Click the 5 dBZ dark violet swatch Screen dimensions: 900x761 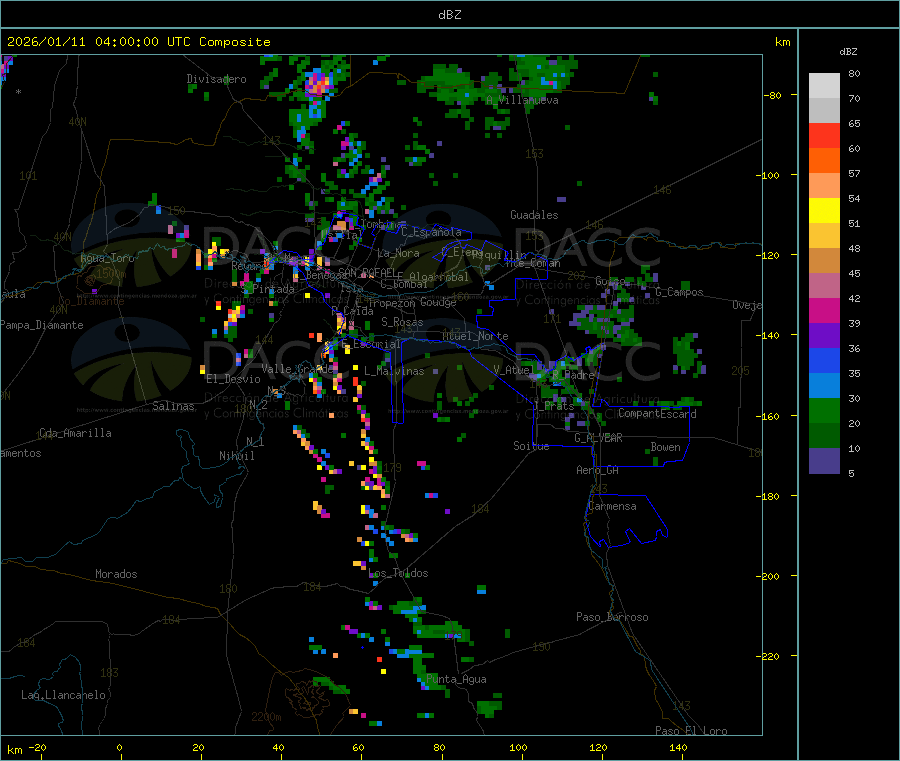(824, 461)
